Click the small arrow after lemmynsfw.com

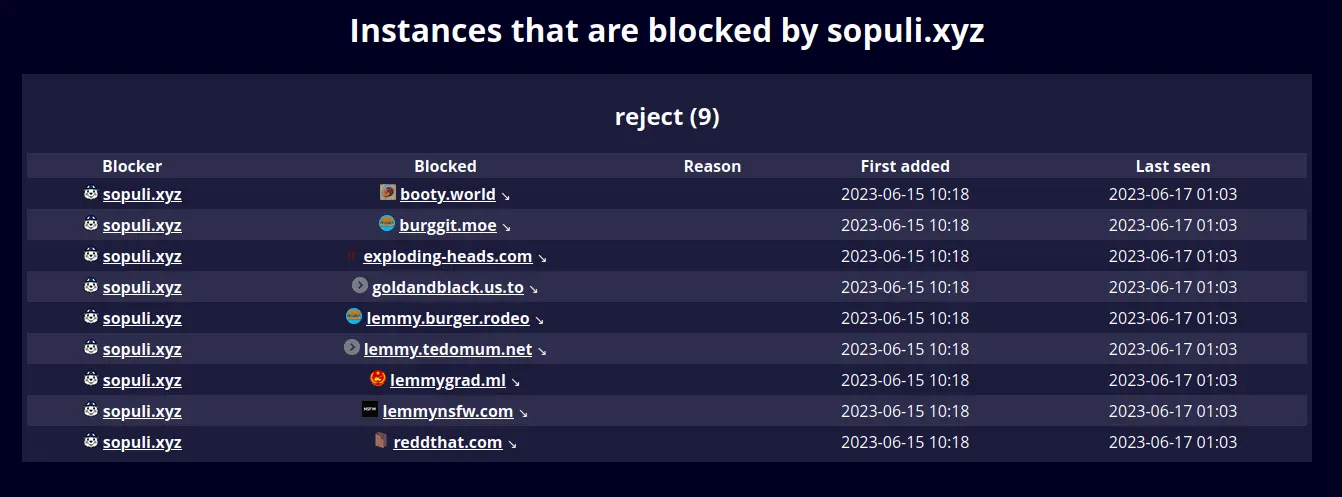523,413
